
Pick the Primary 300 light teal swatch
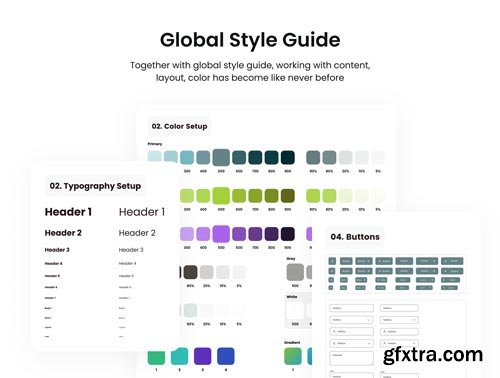pyautogui.click(x=187, y=157)
